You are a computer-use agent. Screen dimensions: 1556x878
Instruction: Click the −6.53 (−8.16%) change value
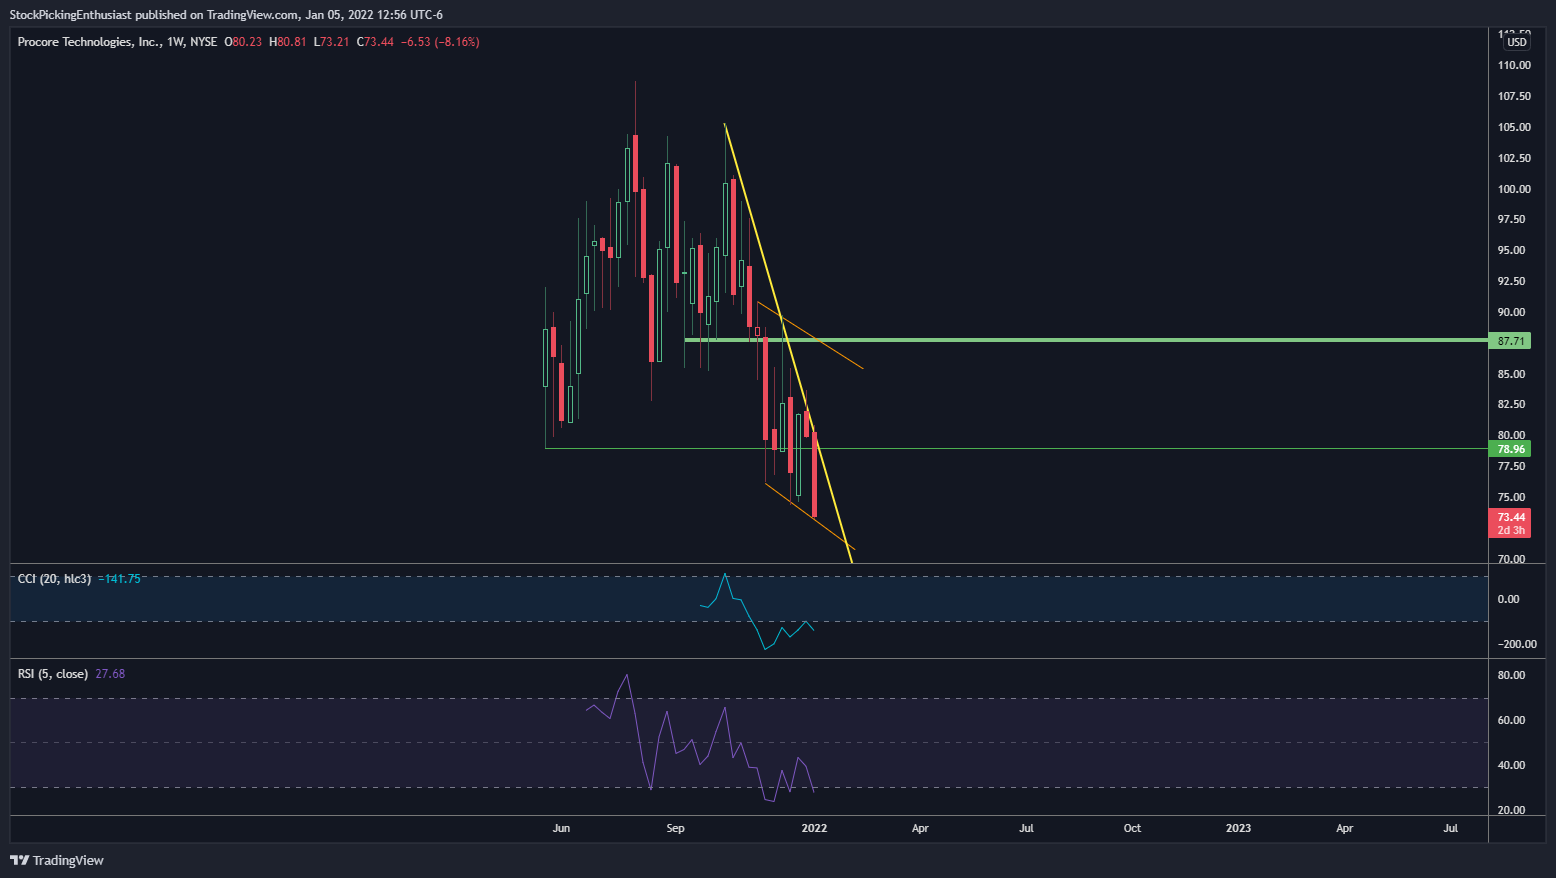tap(440, 42)
